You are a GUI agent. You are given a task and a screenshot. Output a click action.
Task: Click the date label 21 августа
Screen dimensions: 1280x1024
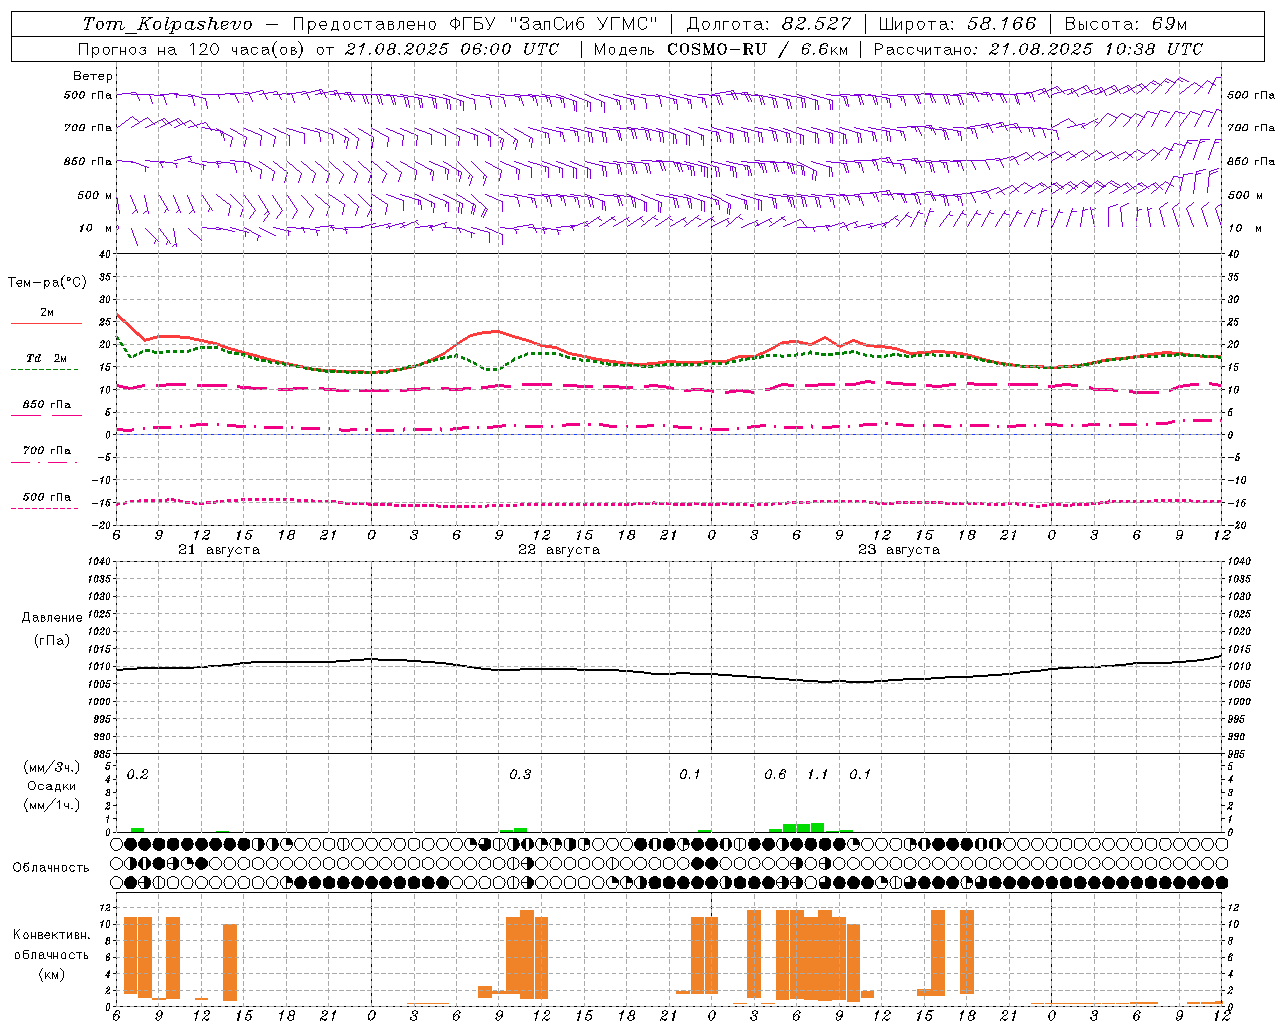tap(219, 550)
